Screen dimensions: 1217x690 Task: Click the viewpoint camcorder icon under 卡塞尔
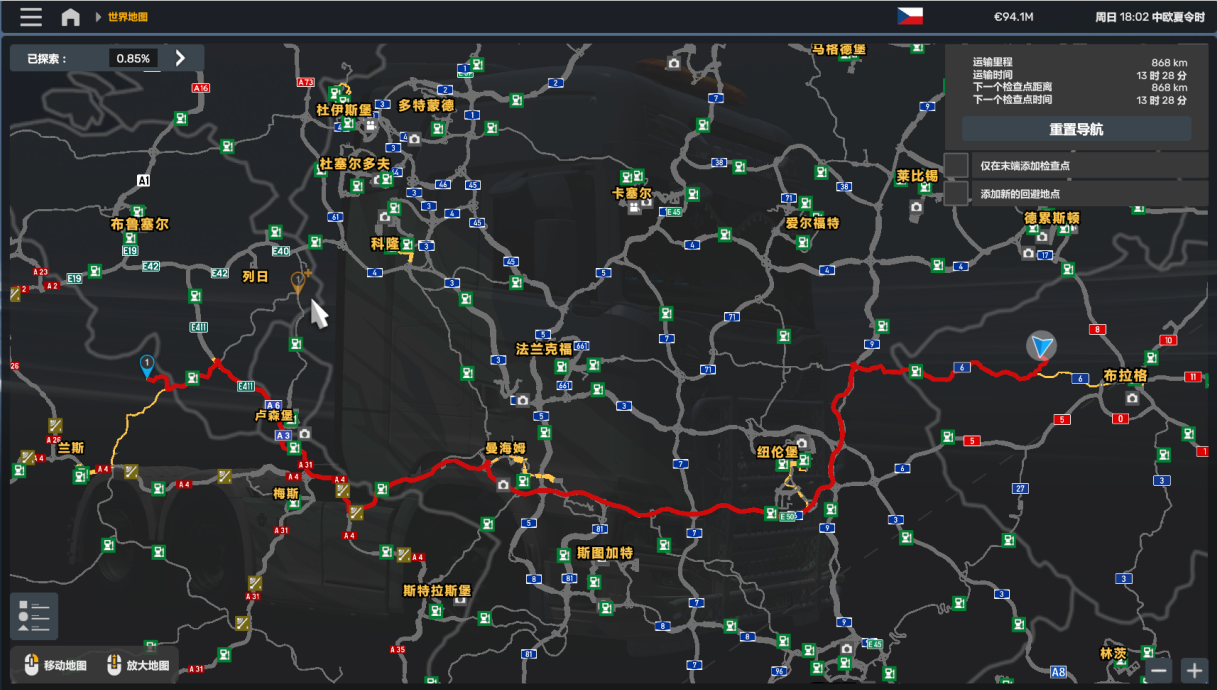coord(634,209)
